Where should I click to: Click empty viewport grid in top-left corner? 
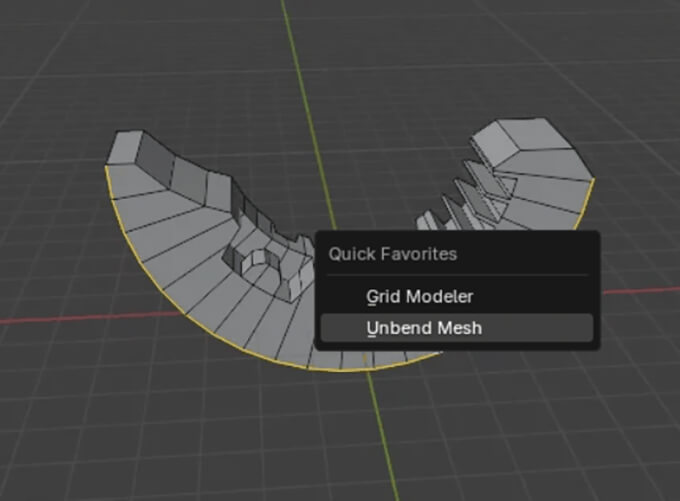[x=50, y=50]
